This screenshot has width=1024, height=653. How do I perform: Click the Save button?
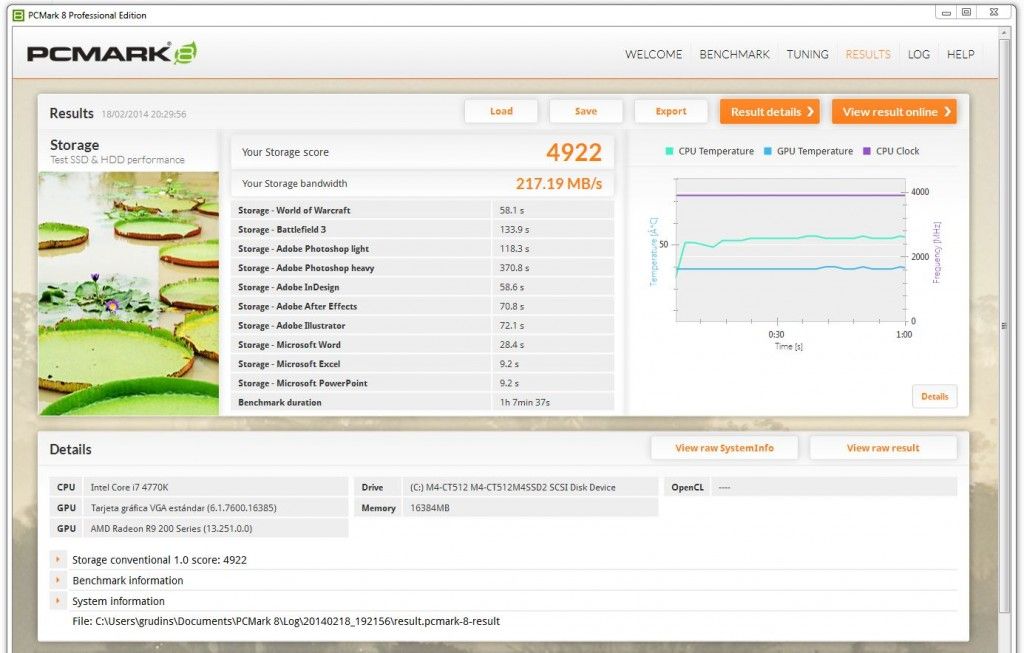click(x=586, y=111)
